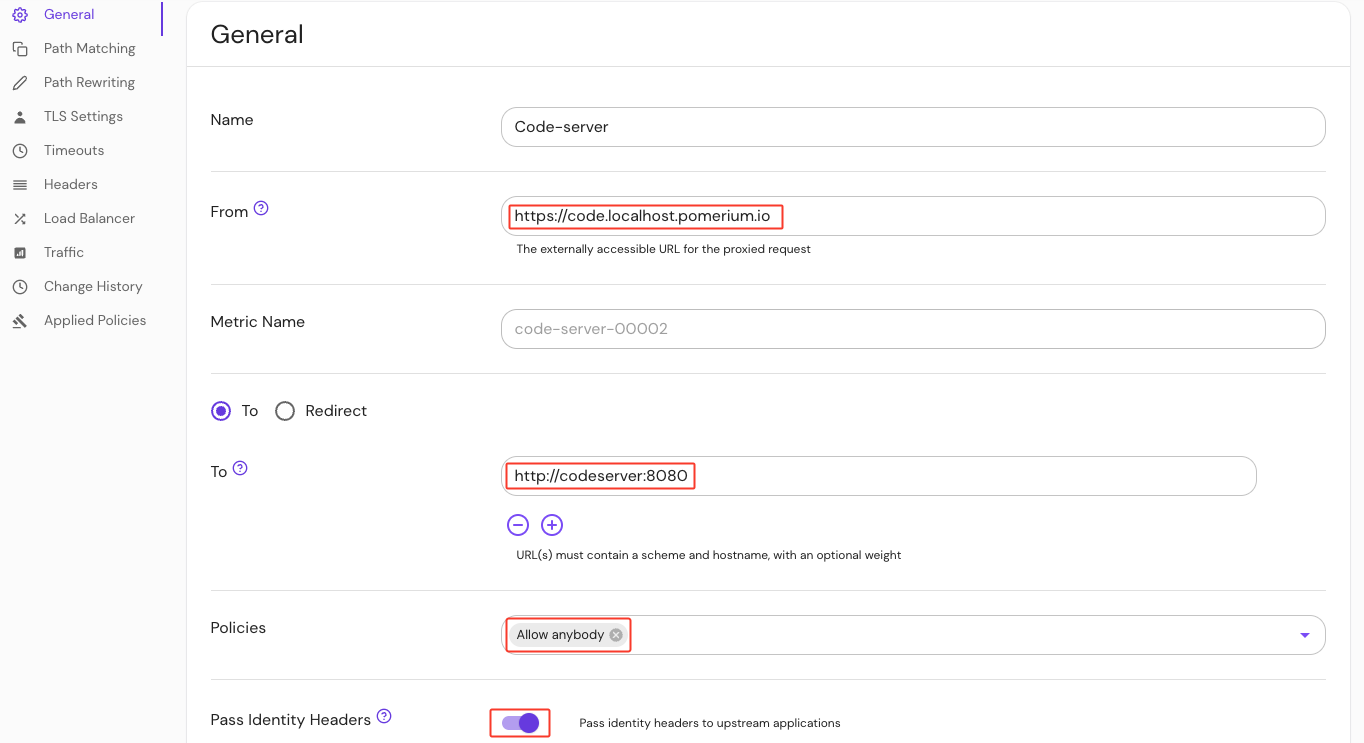The width and height of the screenshot is (1364, 743).
Task: Expand the Policies dropdown arrow
Action: coord(1304,635)
